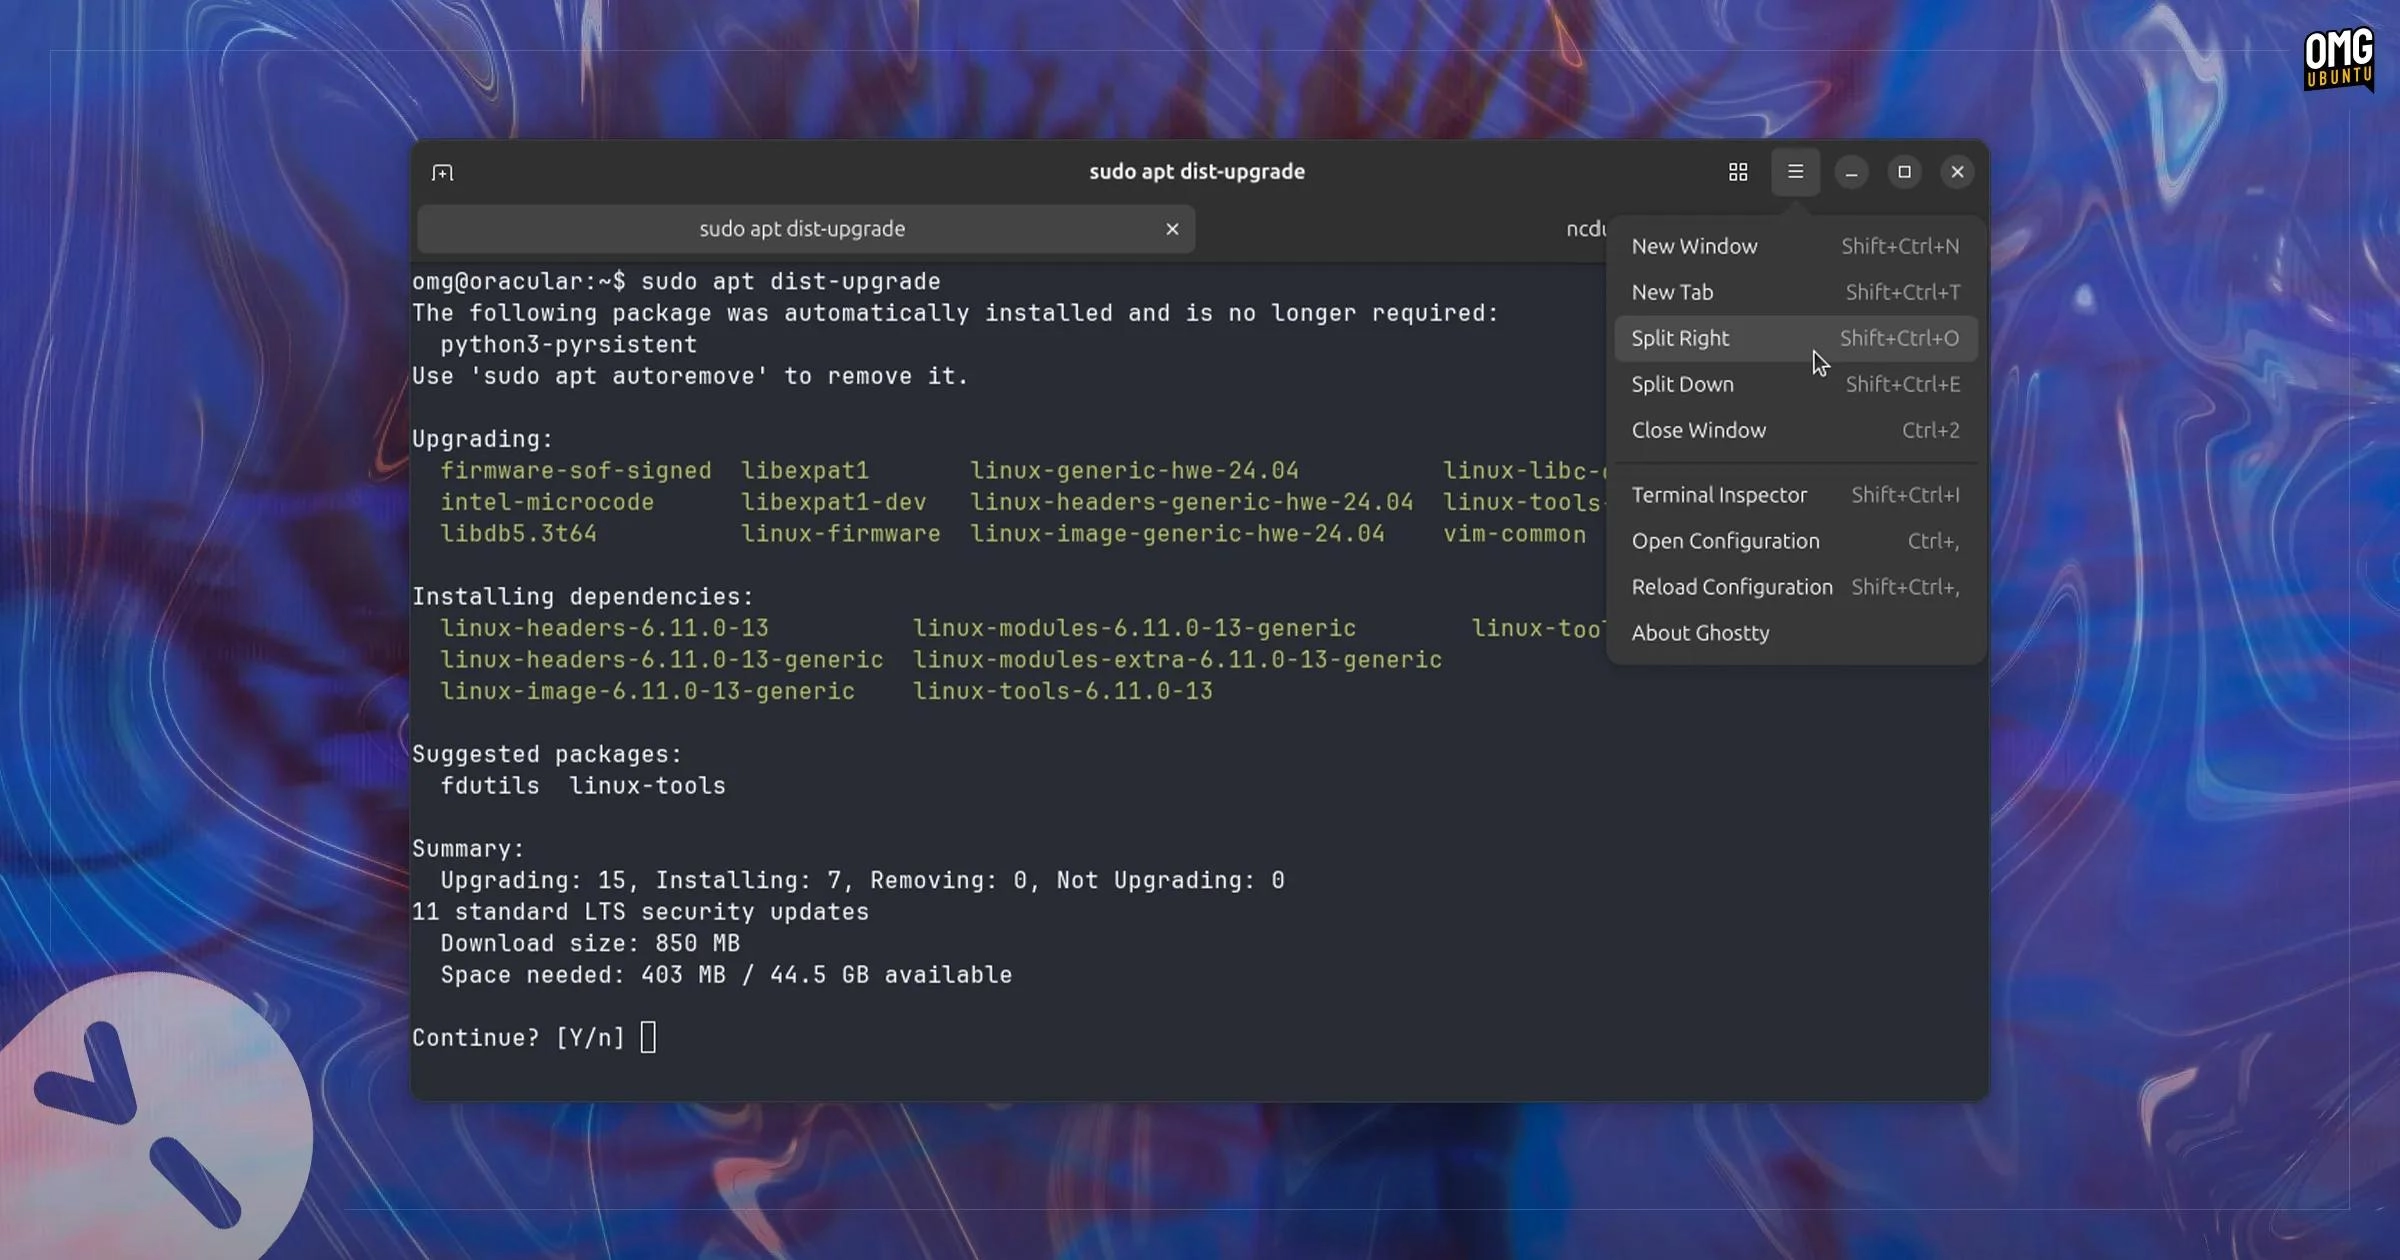
Task: Switch to the 'sudo apt dist-upgrade' tab
Action: (806, 229)
